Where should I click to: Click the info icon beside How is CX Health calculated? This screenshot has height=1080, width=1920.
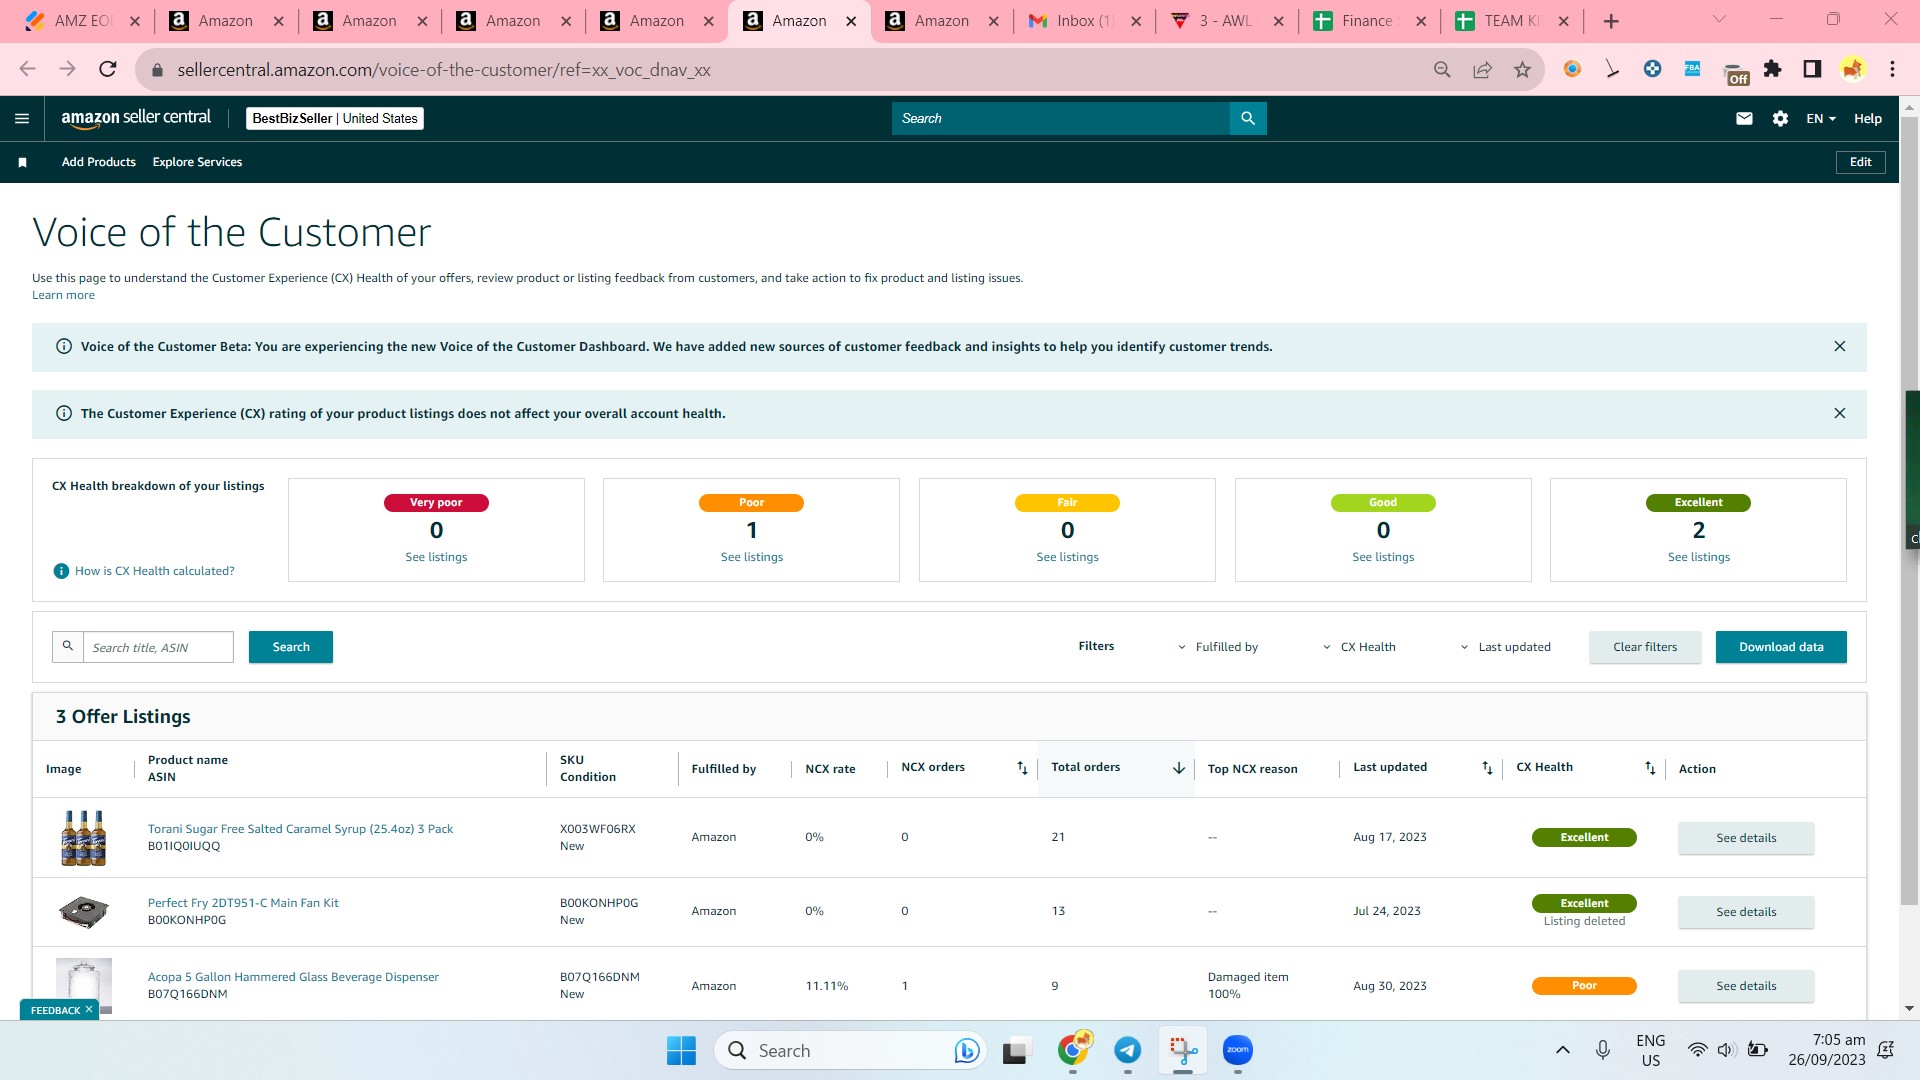pyautogui.click(x=61, y=571)
